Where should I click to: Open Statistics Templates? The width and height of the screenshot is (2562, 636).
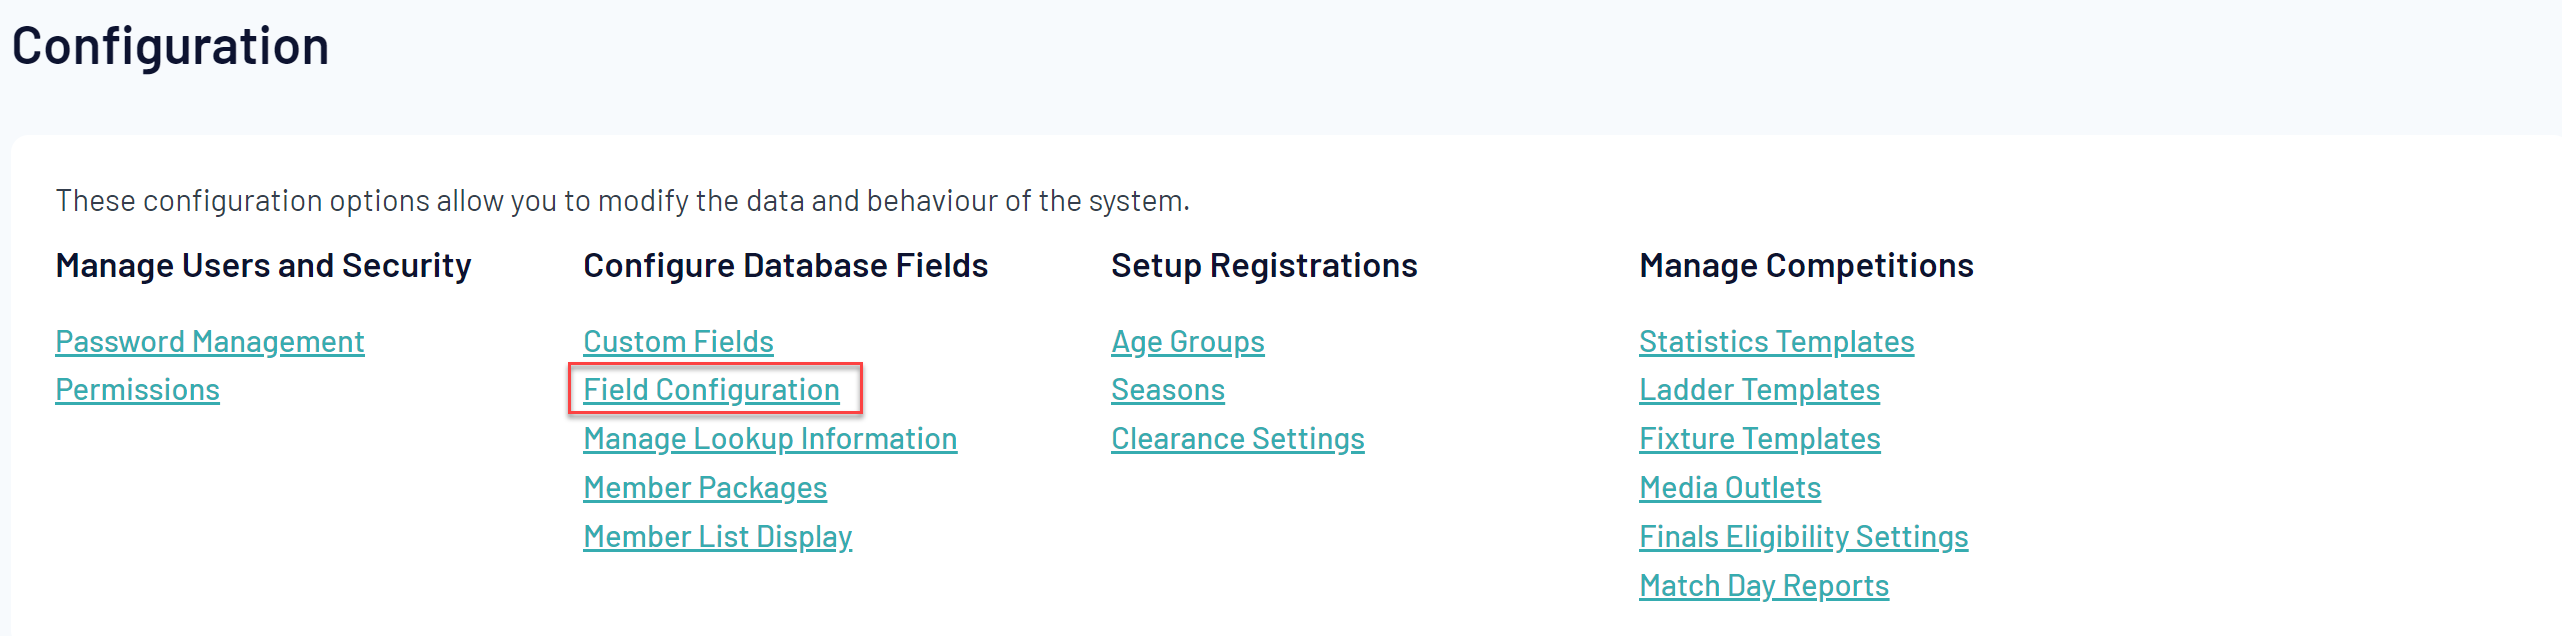(x=1776, y=342)
